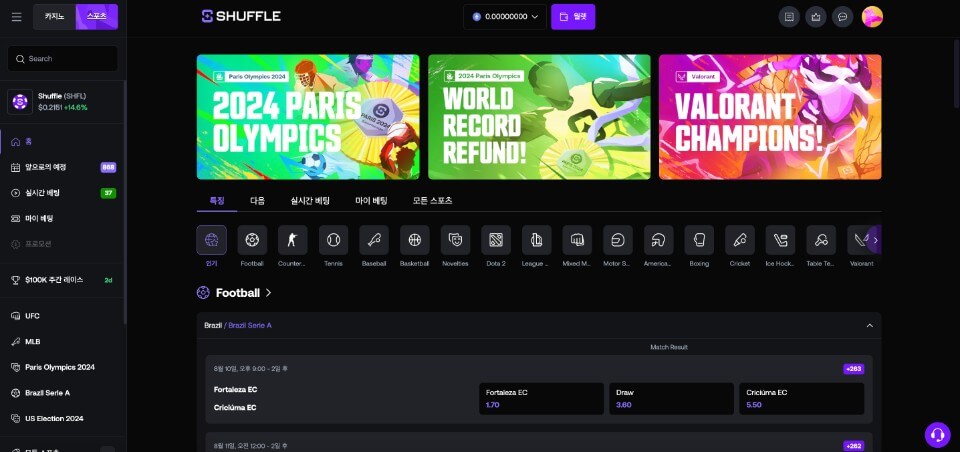Open 마이 베팅 in the sidebar

pyautogui.click(x=62, y=219)
